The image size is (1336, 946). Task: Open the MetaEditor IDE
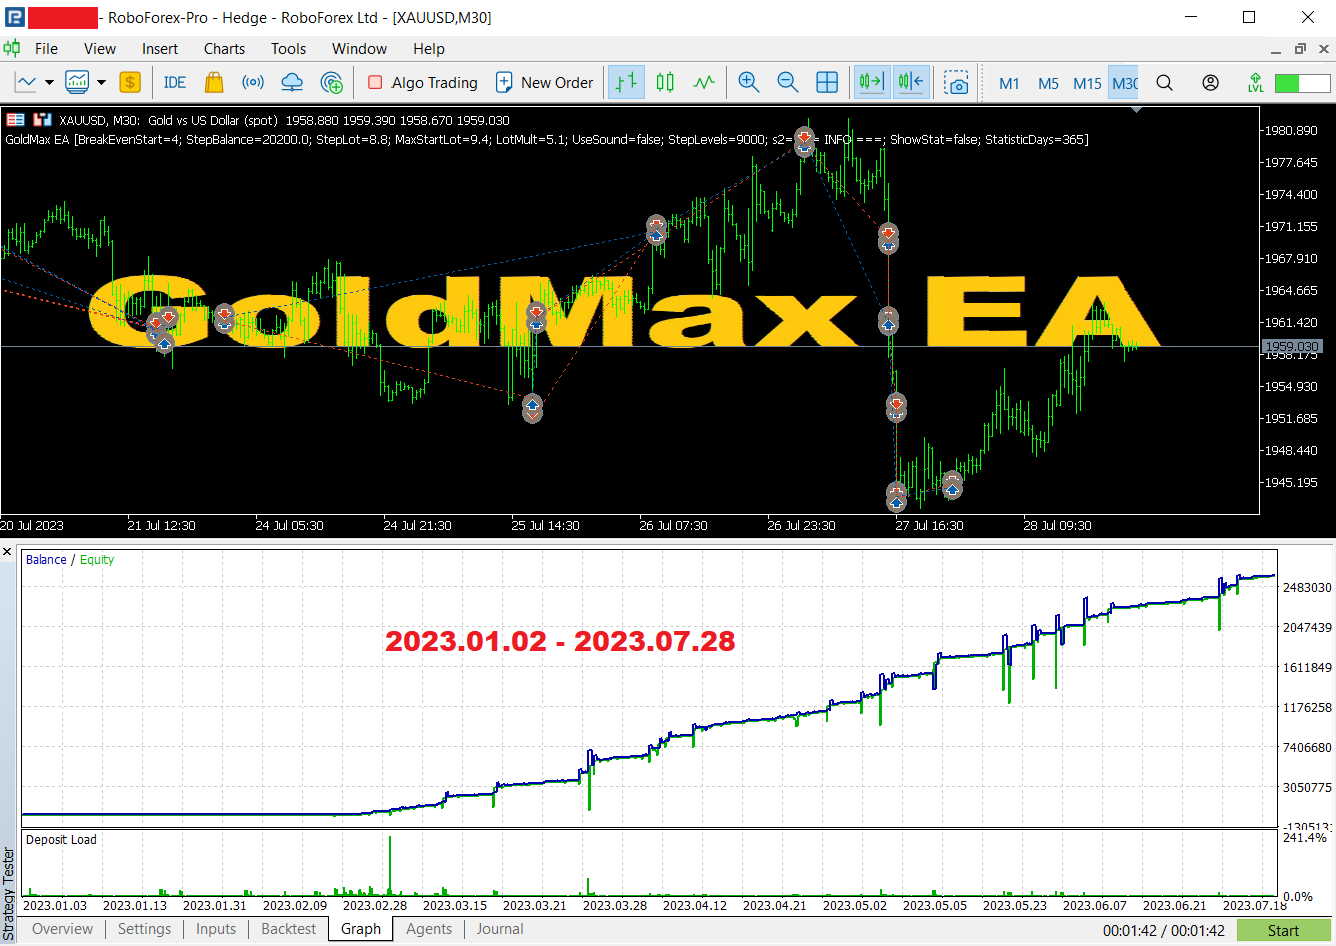175,82
